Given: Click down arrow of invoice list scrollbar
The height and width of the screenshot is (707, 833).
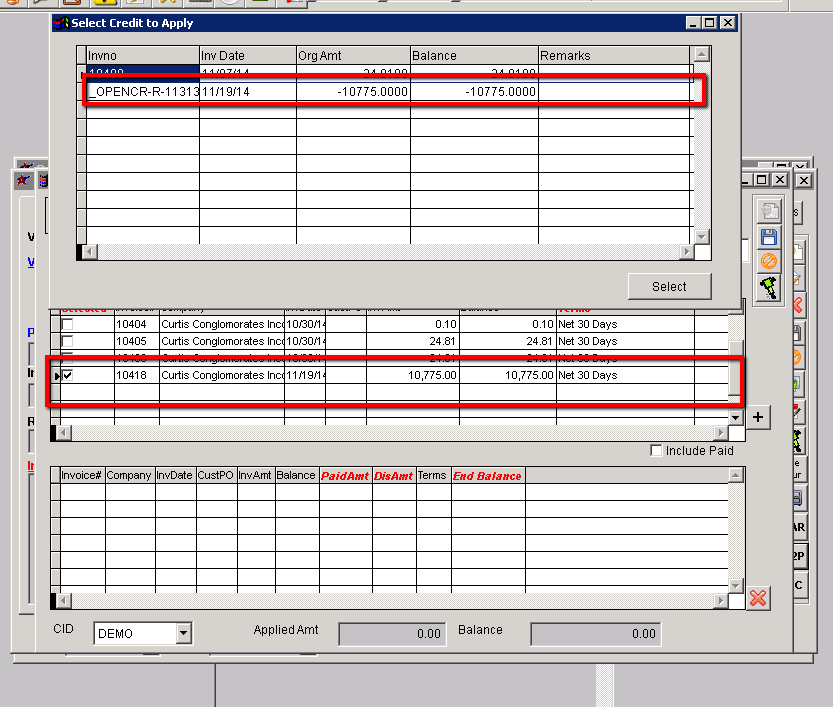Looking at the screenshot, I should (x=736, y=417).
